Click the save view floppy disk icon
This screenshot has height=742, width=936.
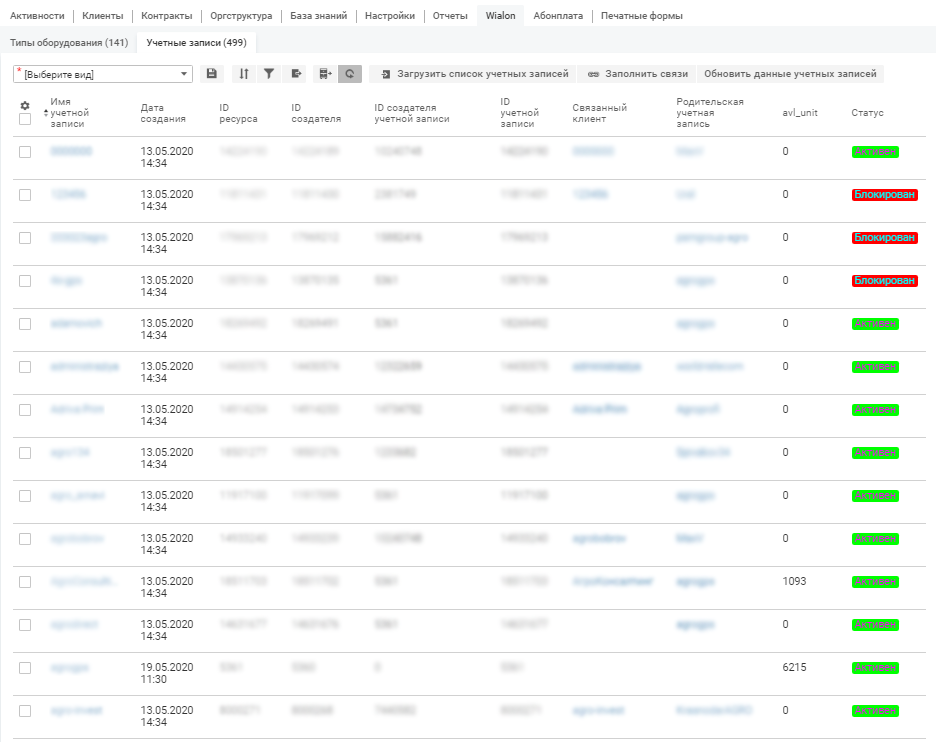tap(211, 74)
